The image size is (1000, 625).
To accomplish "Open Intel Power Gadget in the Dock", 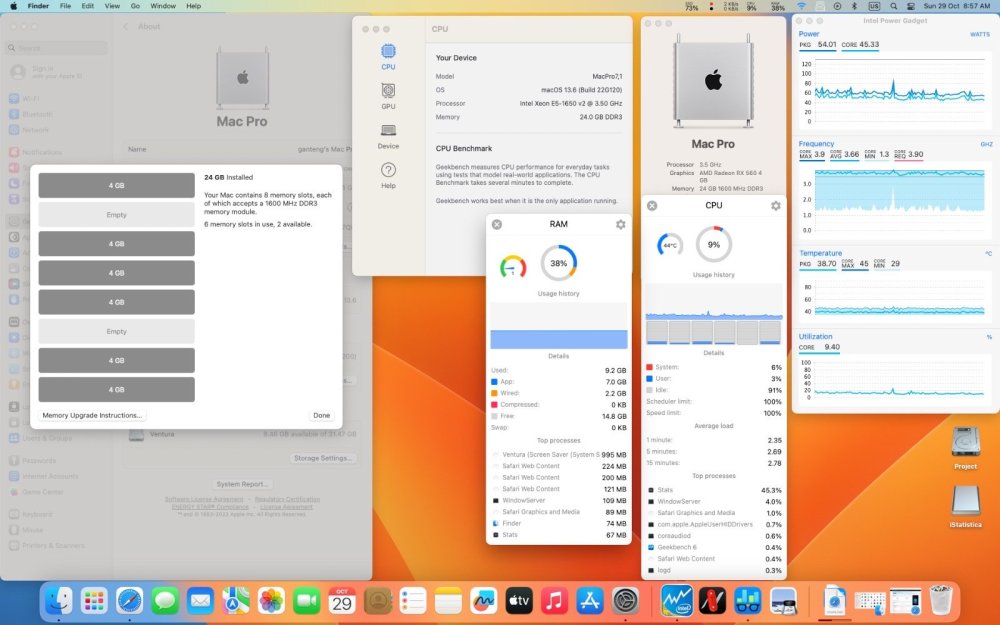I will click(677, 601).
